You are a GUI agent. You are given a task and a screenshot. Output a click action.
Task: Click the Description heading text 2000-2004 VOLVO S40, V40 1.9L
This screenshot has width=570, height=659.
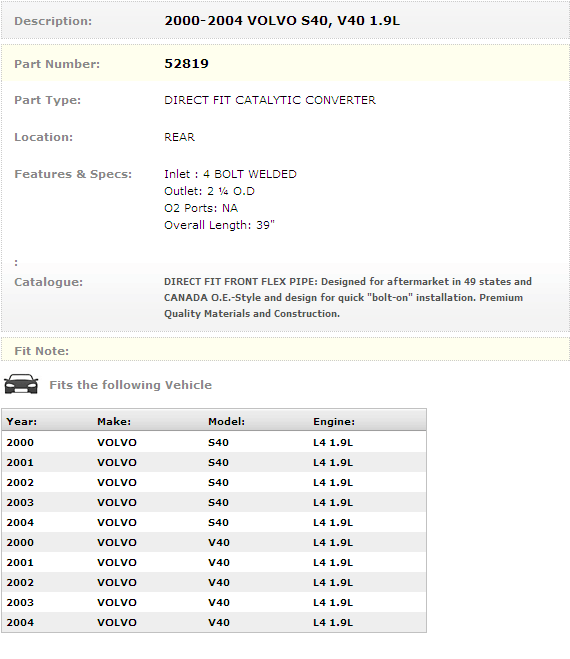pos(282,21)
